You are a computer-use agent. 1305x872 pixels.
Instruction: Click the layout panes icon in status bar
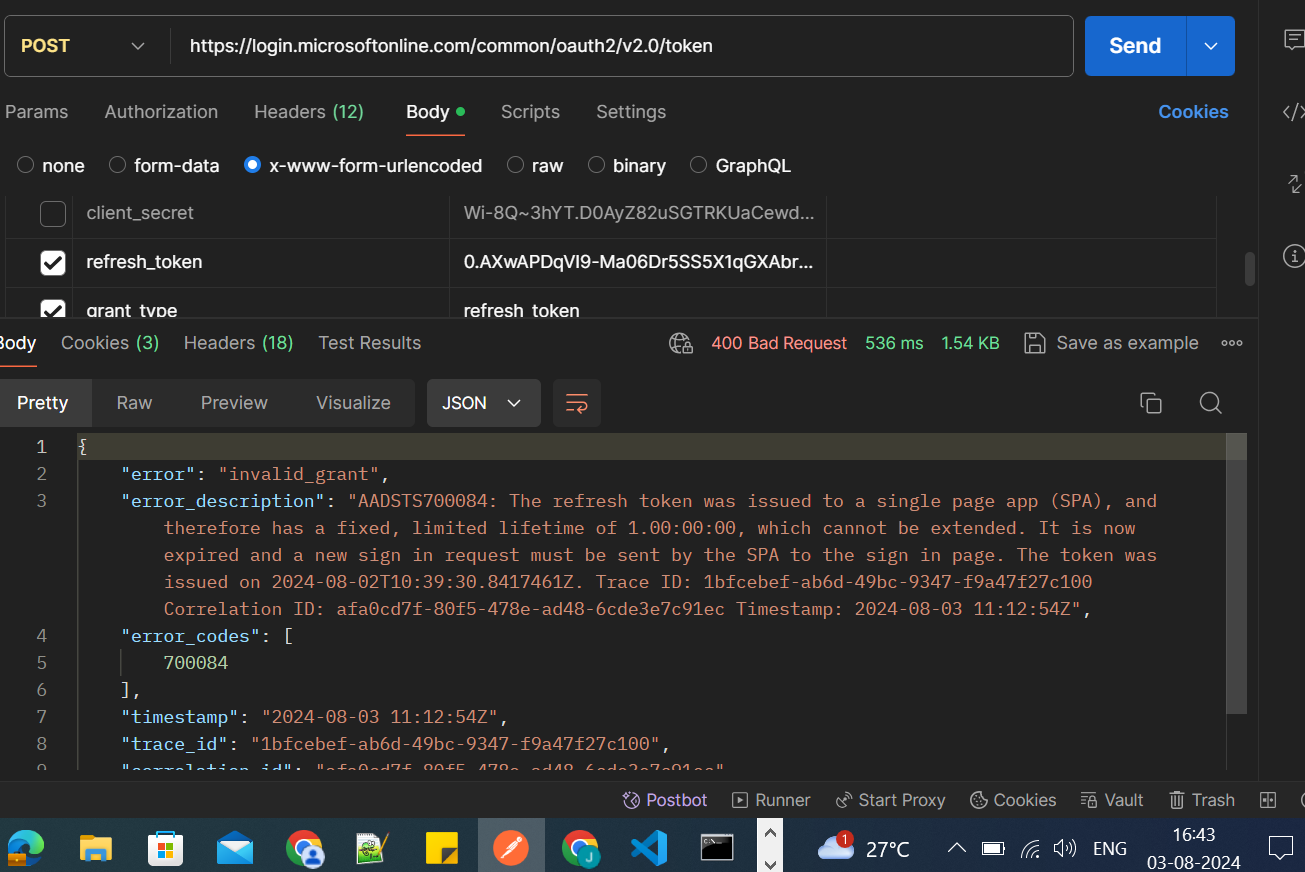coord(1268,800)
